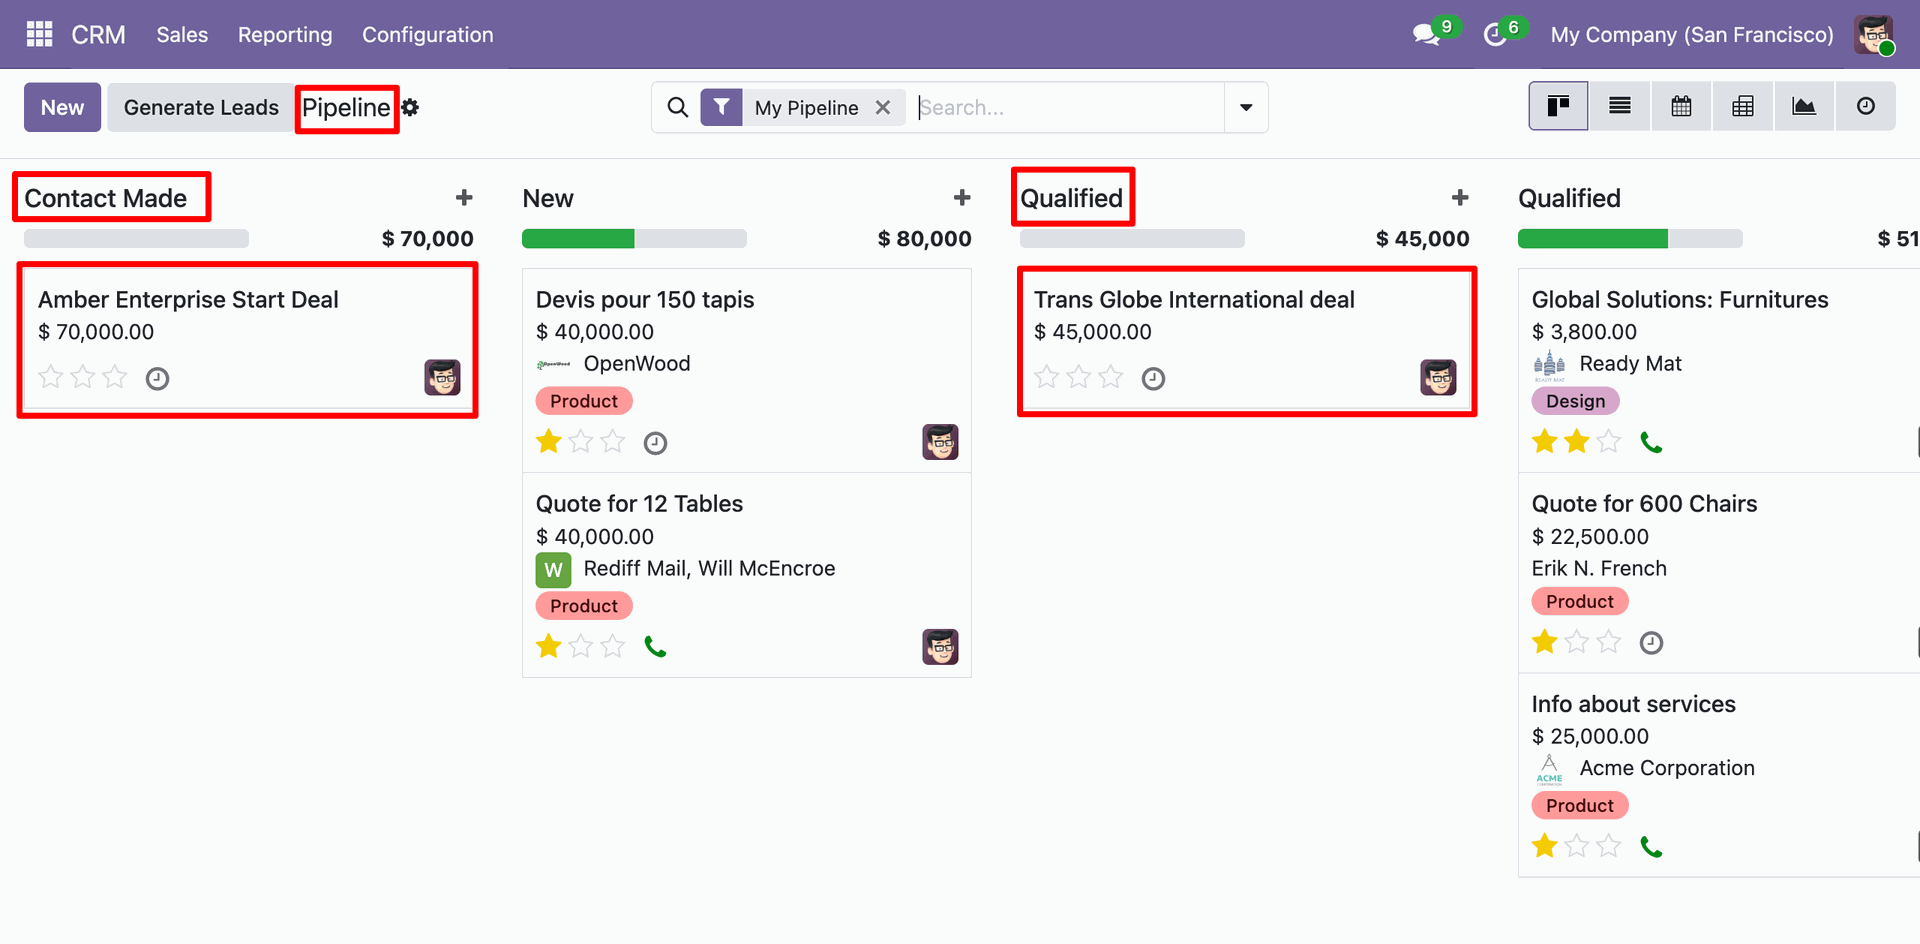Screen dimensions: 1920x944
Task: Switch to Graph view
Action: click(1804, 106)
